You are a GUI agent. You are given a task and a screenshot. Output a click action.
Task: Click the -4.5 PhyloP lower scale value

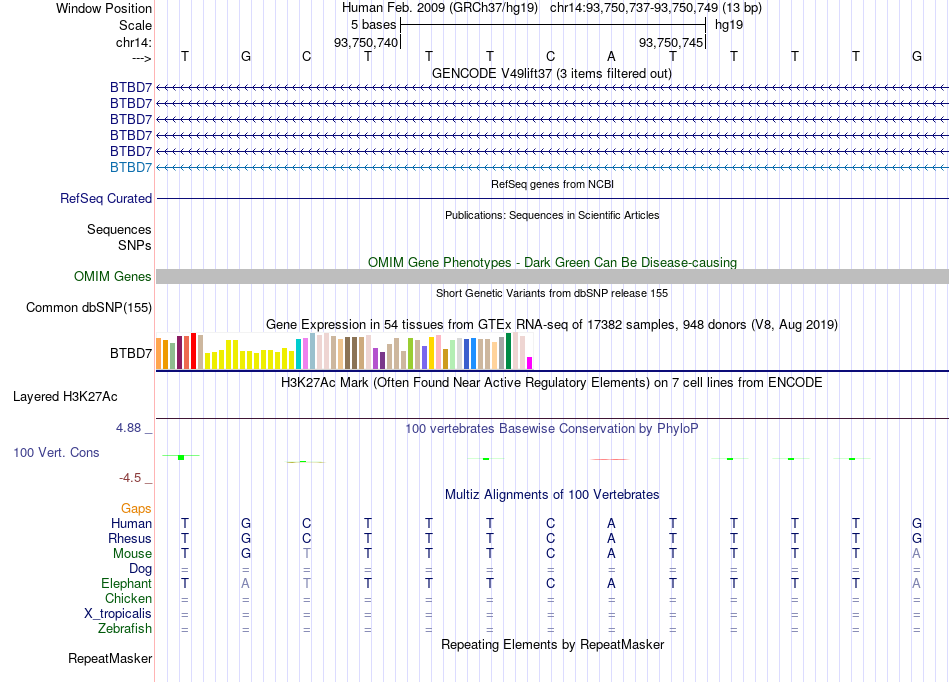tap(130, 478)
